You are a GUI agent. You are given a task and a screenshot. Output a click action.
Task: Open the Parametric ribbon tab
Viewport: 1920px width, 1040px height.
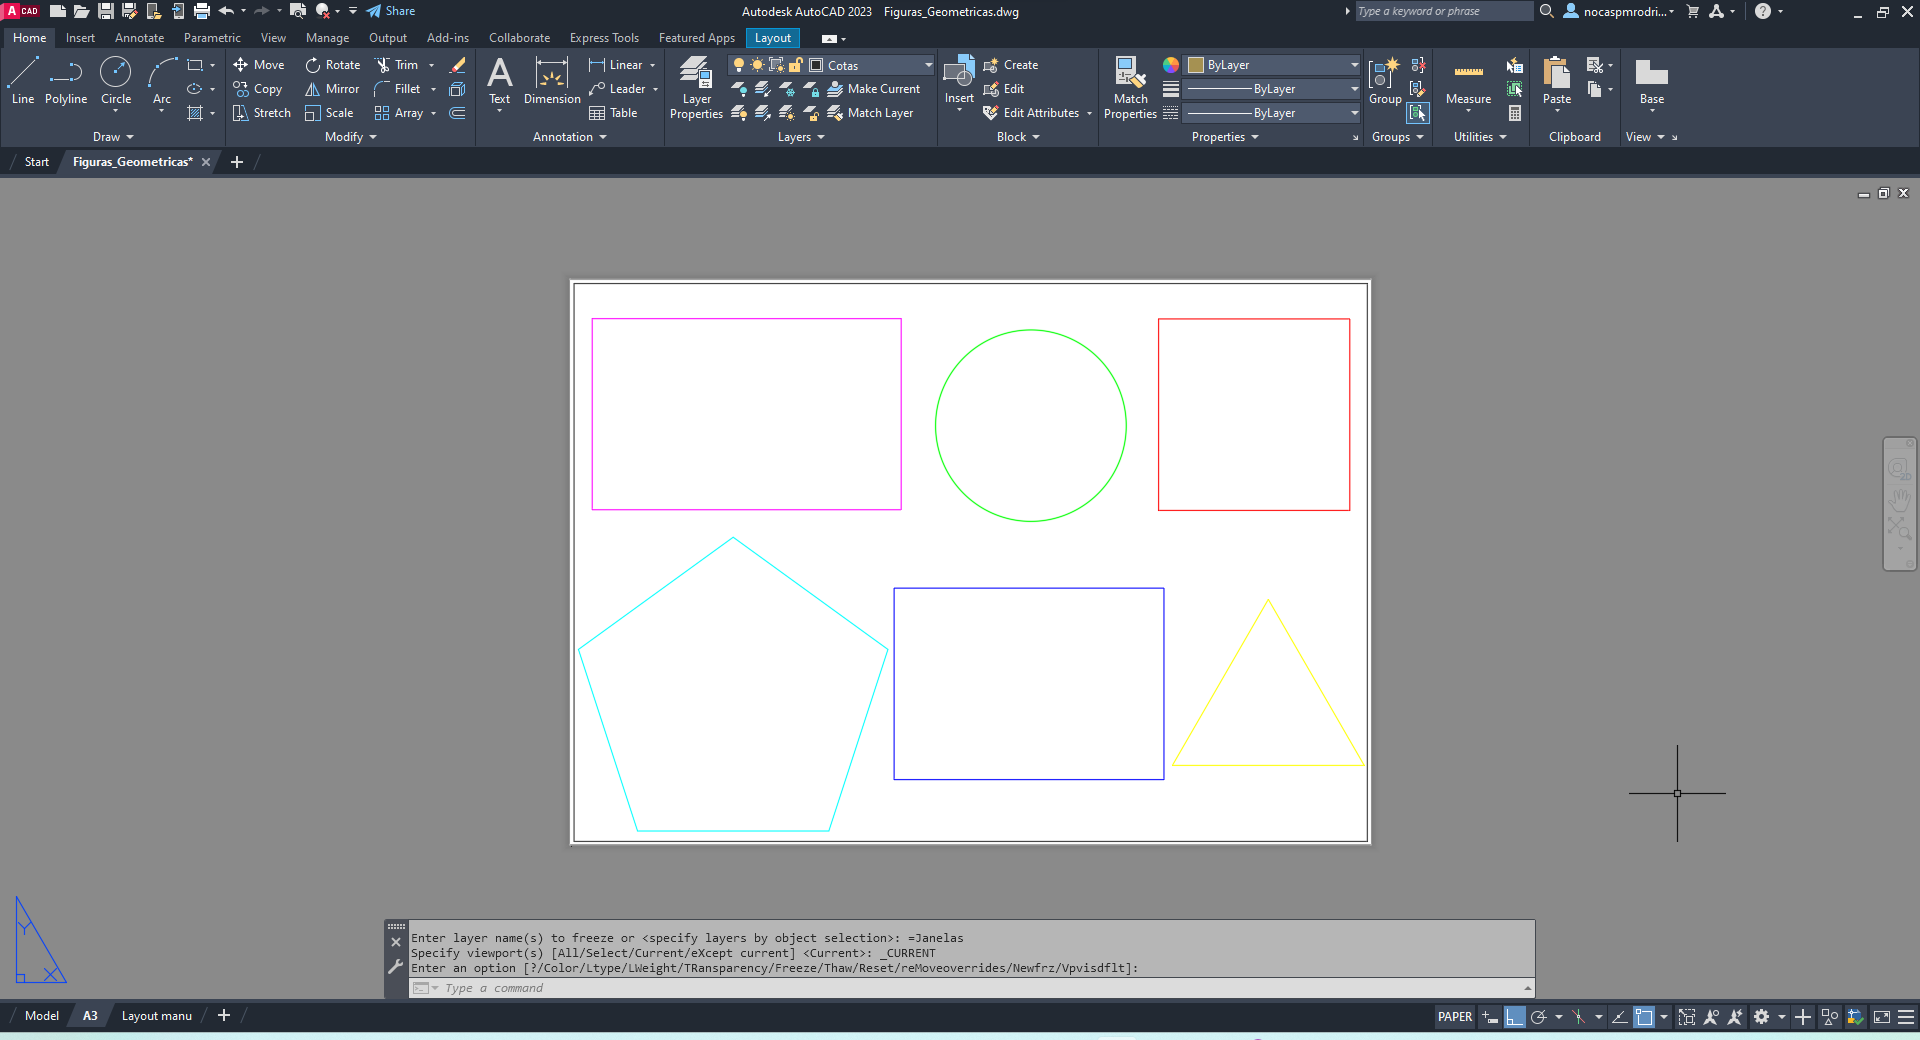pos(212,38)
